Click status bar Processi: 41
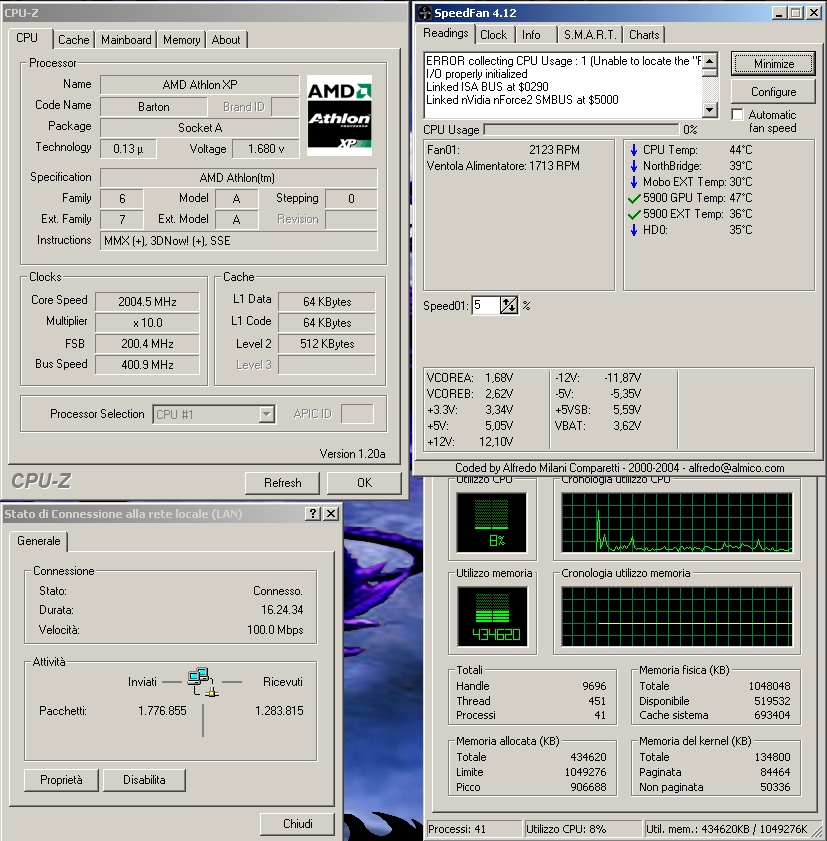Screen dimensions: 827x841 coord(474,829)
